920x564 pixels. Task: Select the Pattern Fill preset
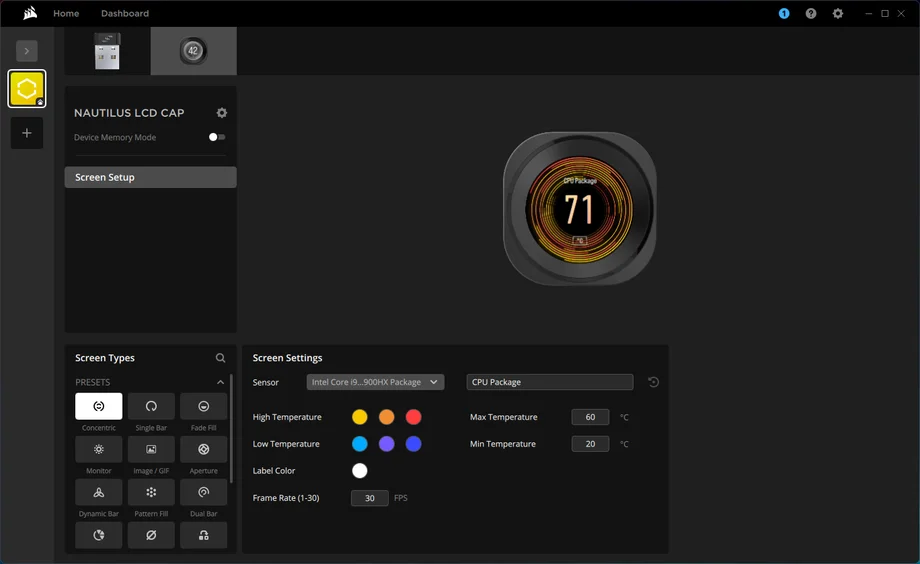(x=151, y=492)
